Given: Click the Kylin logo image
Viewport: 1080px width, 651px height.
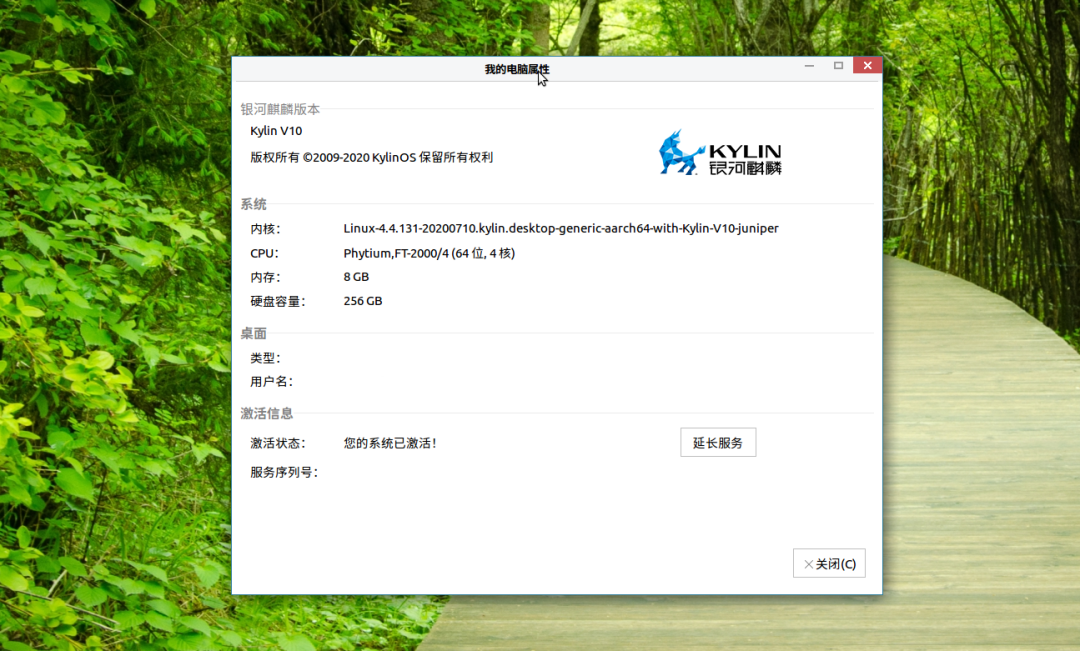Looking at the screenshot, I should tap(719, 153).
